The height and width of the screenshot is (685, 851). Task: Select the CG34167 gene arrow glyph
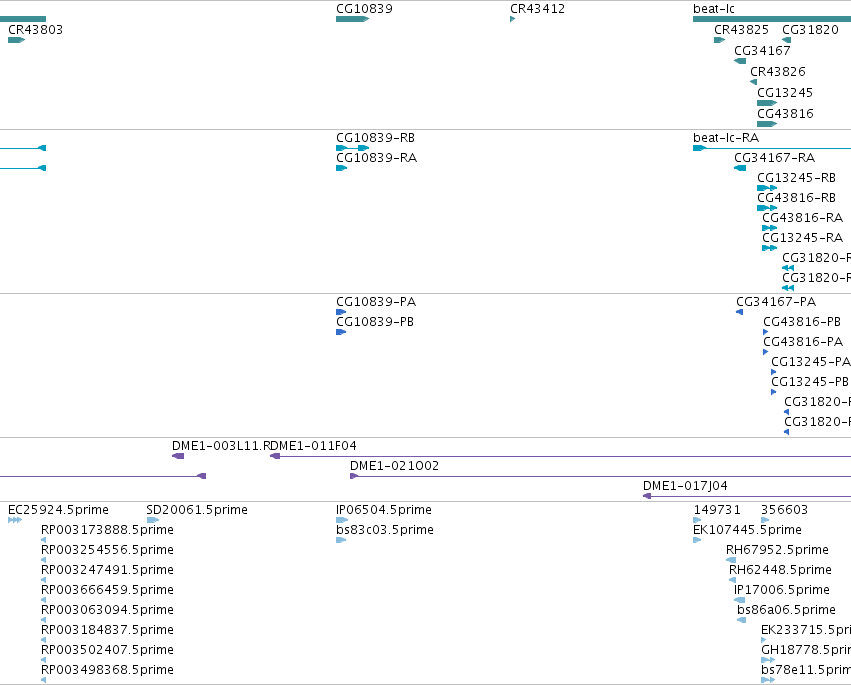[740, 61]
